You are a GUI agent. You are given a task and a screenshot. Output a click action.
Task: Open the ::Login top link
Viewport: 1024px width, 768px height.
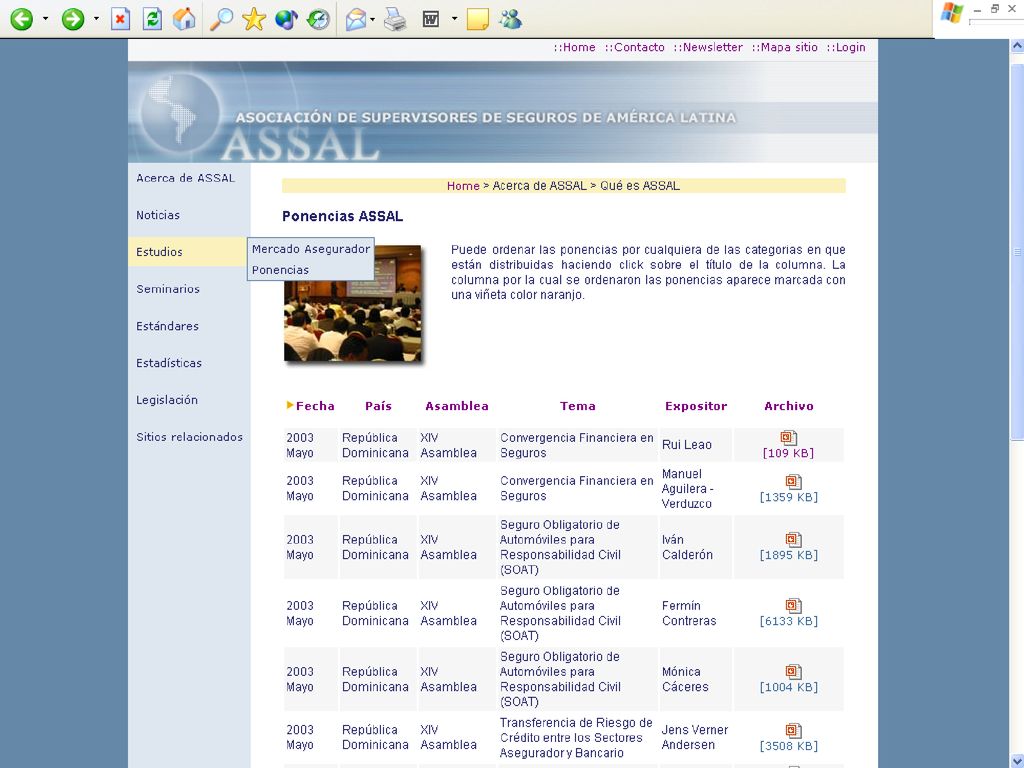(x=846, y=47)
